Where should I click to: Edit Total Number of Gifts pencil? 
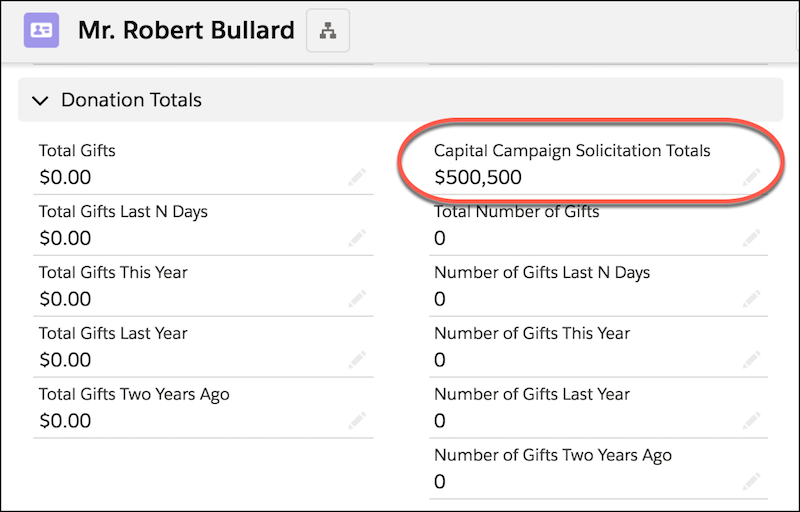coord(752,238)
